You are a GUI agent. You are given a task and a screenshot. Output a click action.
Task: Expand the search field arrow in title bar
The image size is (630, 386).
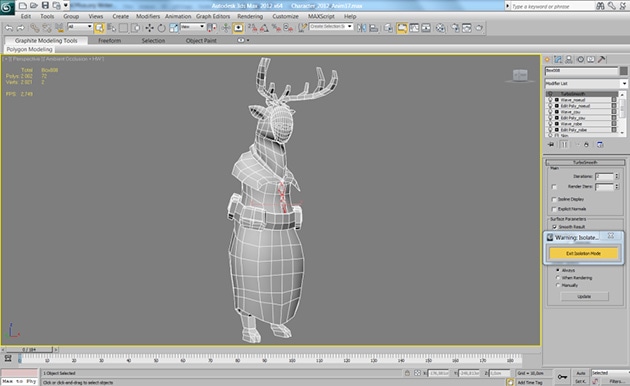pos(507,6)
